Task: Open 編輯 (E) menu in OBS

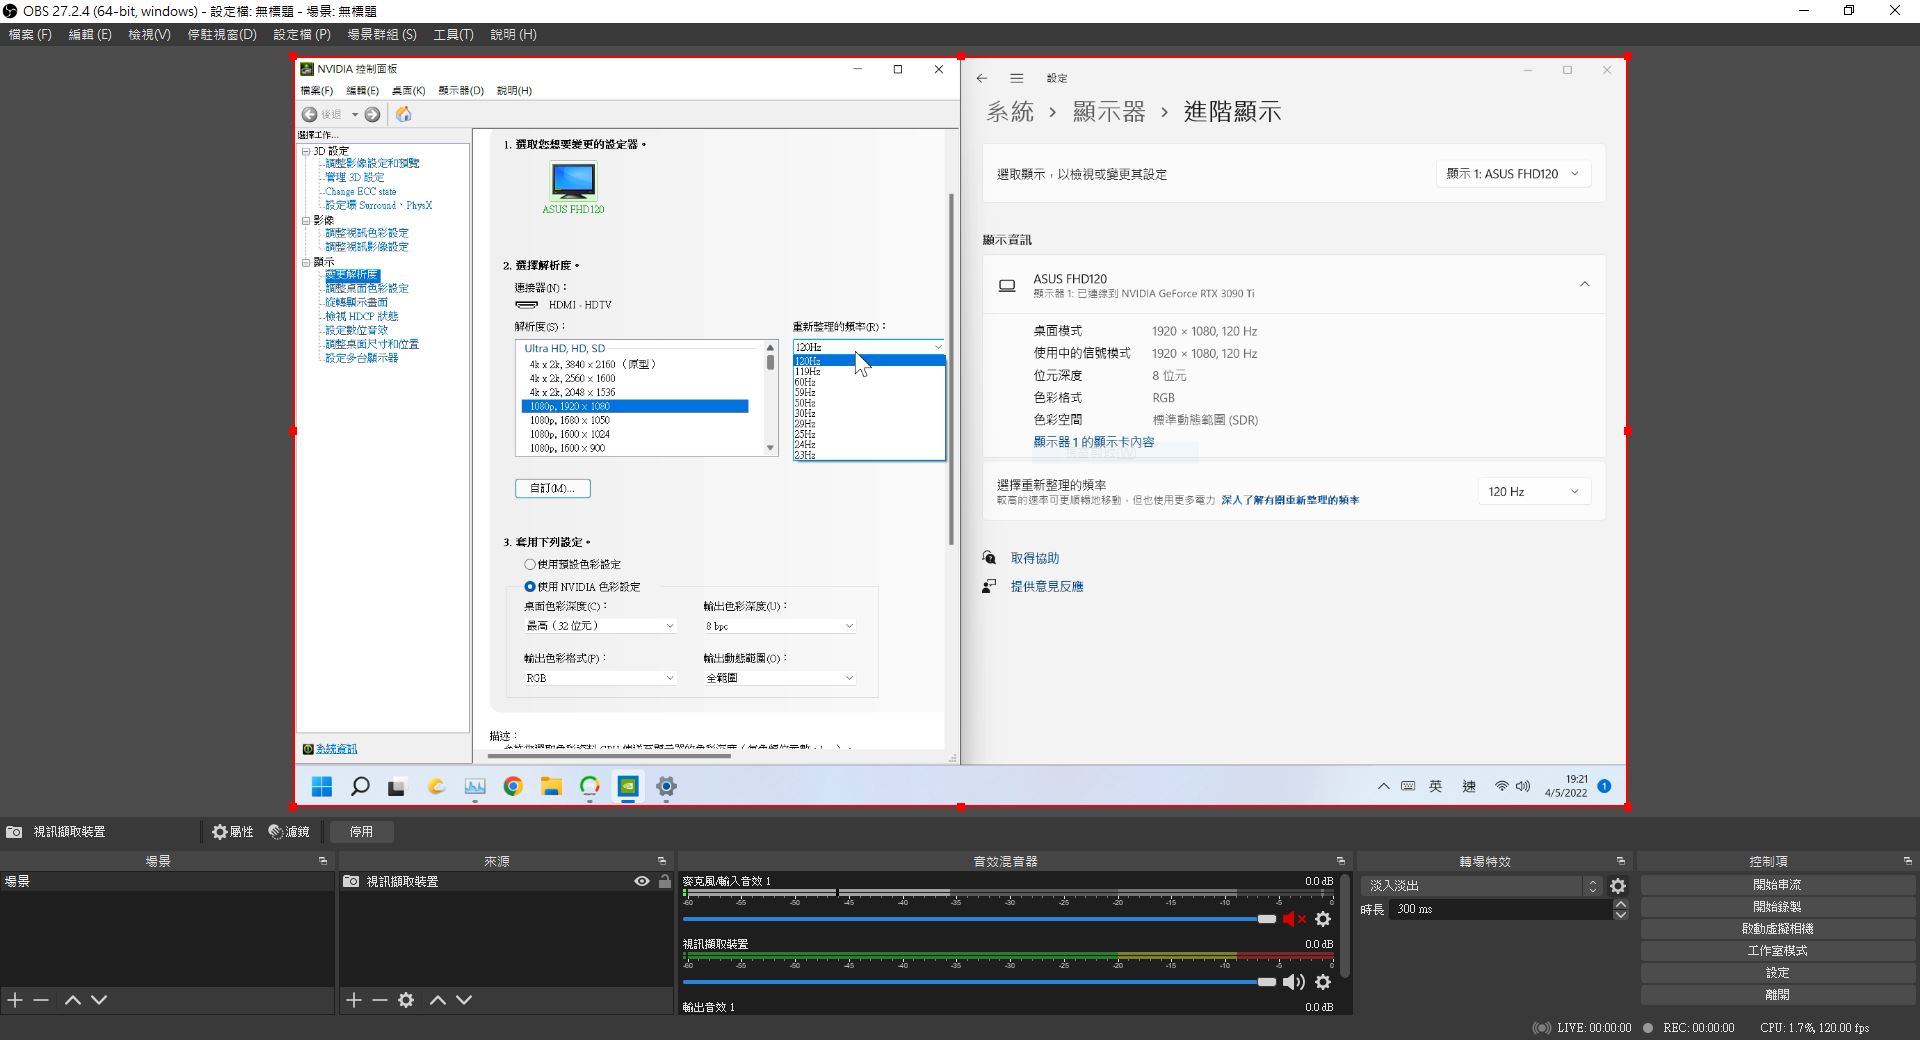Action: (90, 34)
